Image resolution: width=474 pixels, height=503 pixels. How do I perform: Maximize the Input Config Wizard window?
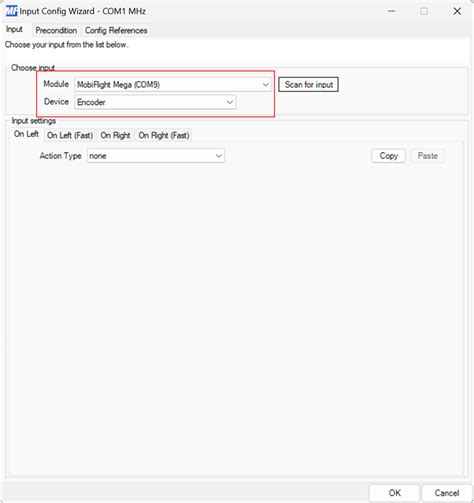[x=424, y=11]
